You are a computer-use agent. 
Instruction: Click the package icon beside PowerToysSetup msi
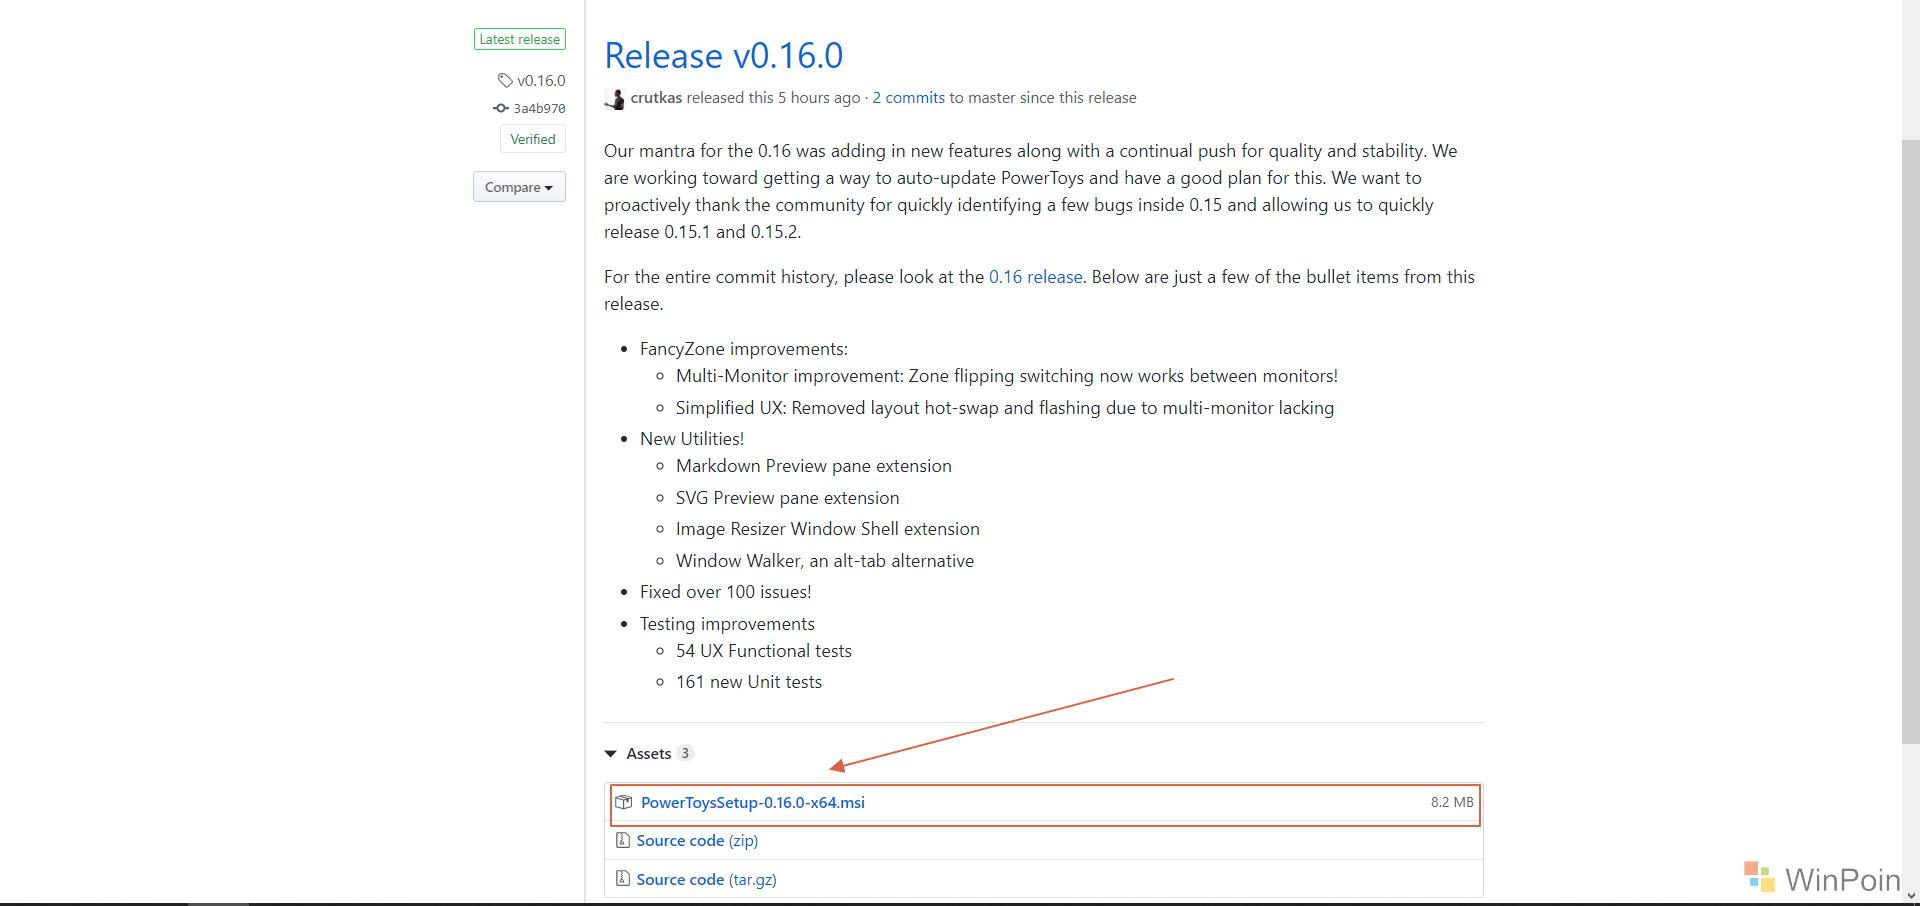[624, 802]
